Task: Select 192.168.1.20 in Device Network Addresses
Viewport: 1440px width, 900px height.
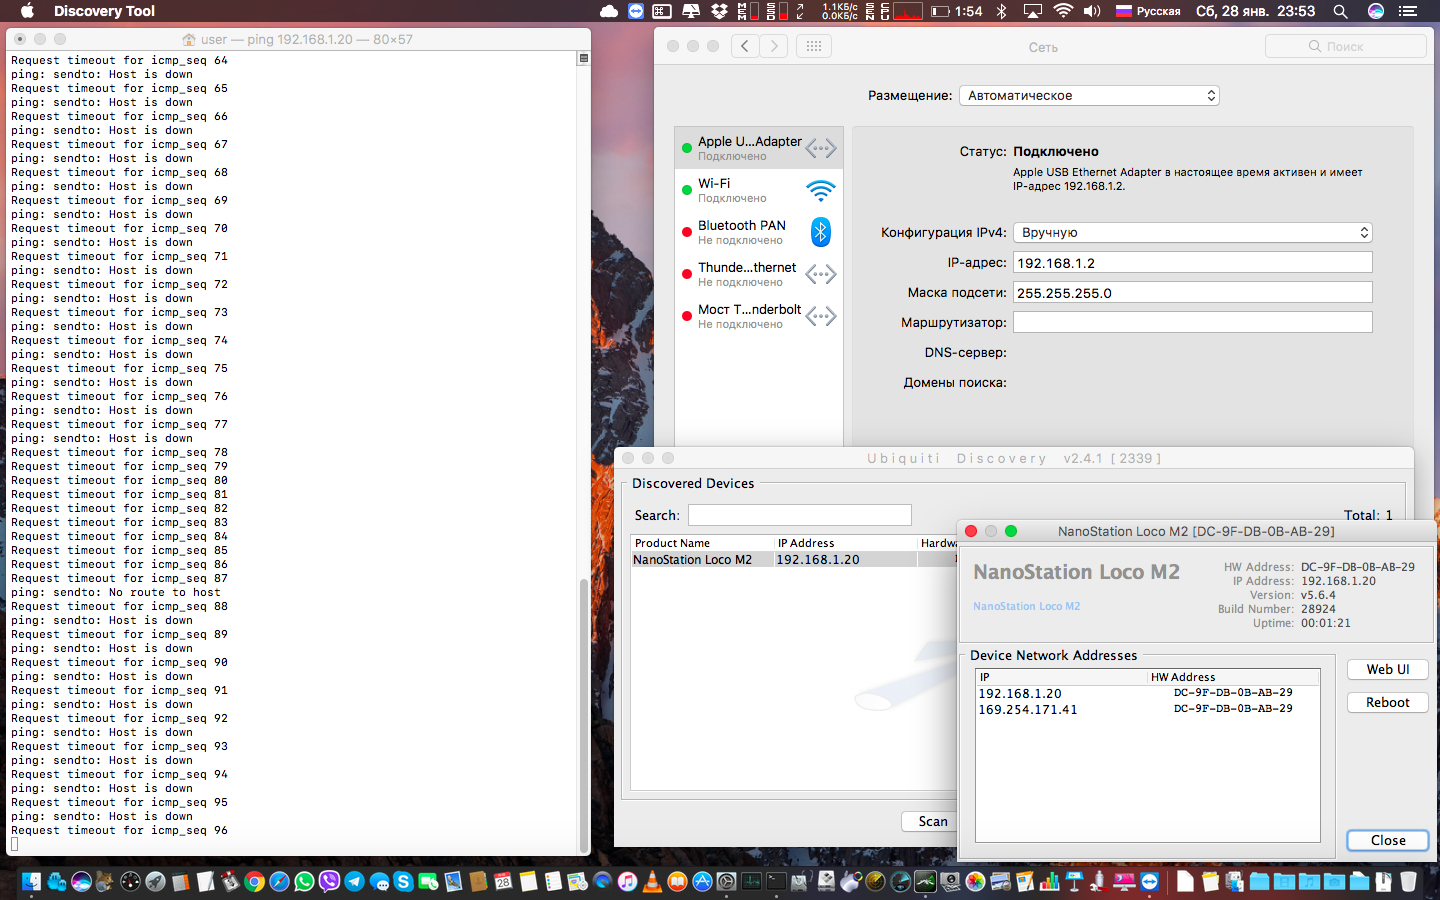Action: point(1147,693)
